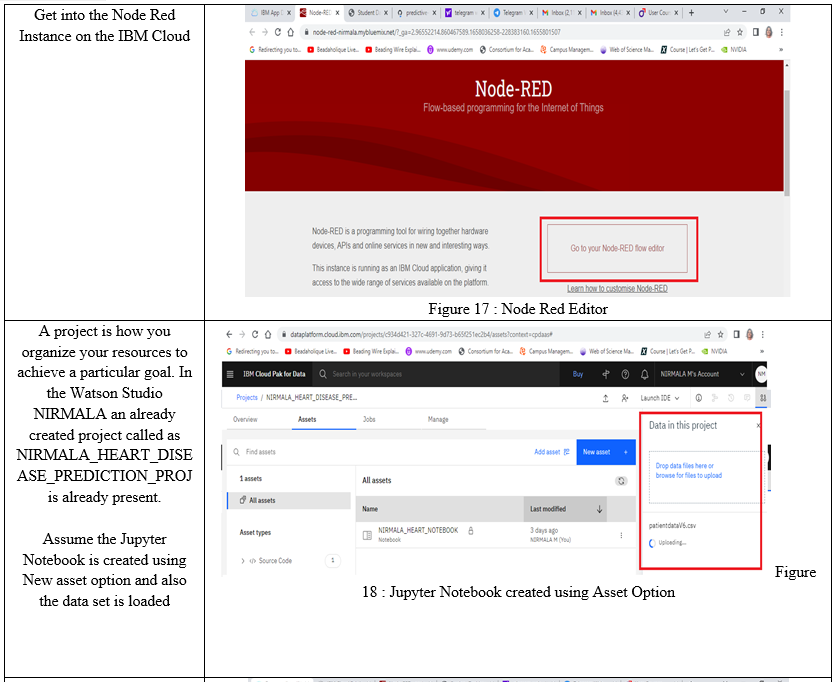Click the help question mark icon
Viewport: 837px width, 682px height.
(625, 374)
